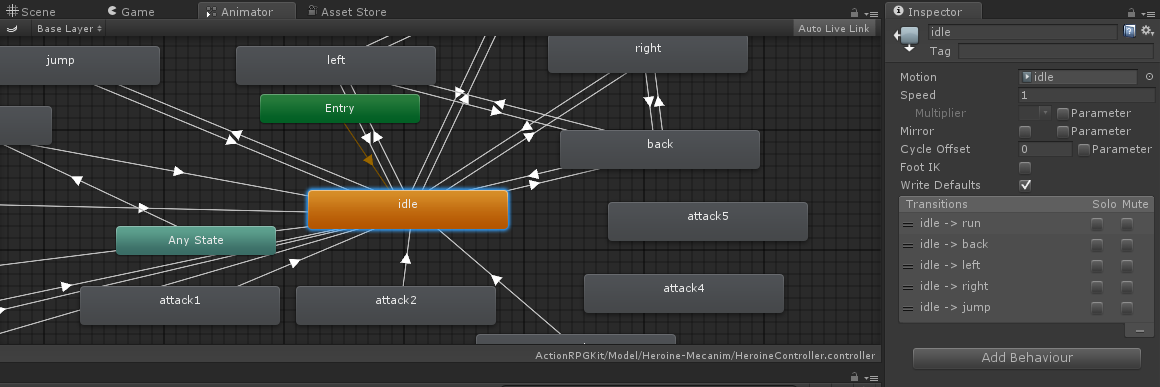Screen dimensions: 1160x387
Task: Switch to the Scene tab
Action: 31,11
